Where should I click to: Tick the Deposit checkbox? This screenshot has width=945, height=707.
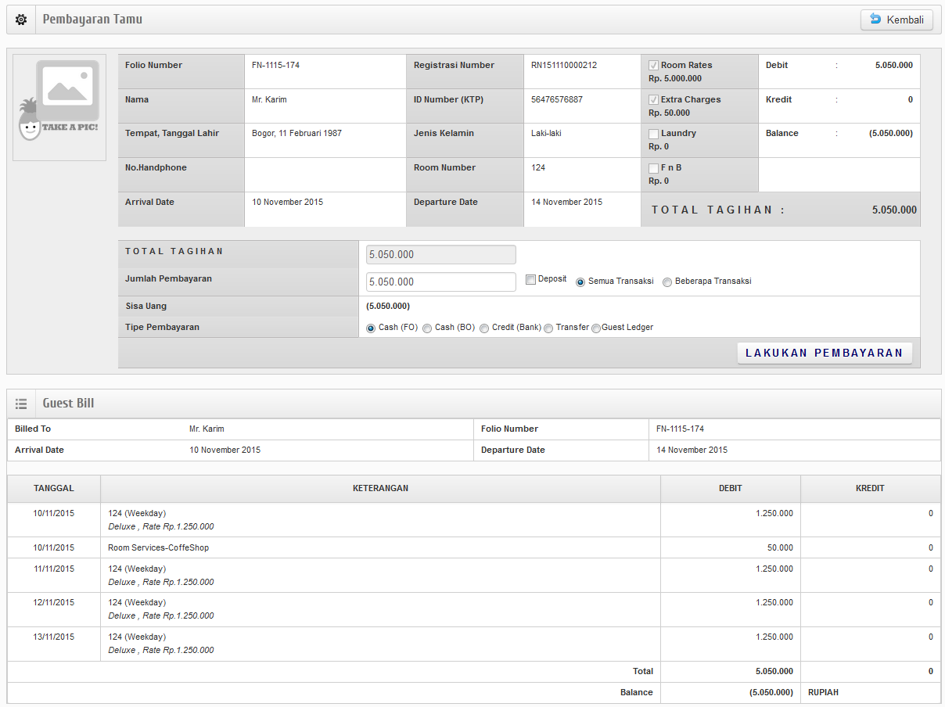pyautogui.click(x=531, y=280)
